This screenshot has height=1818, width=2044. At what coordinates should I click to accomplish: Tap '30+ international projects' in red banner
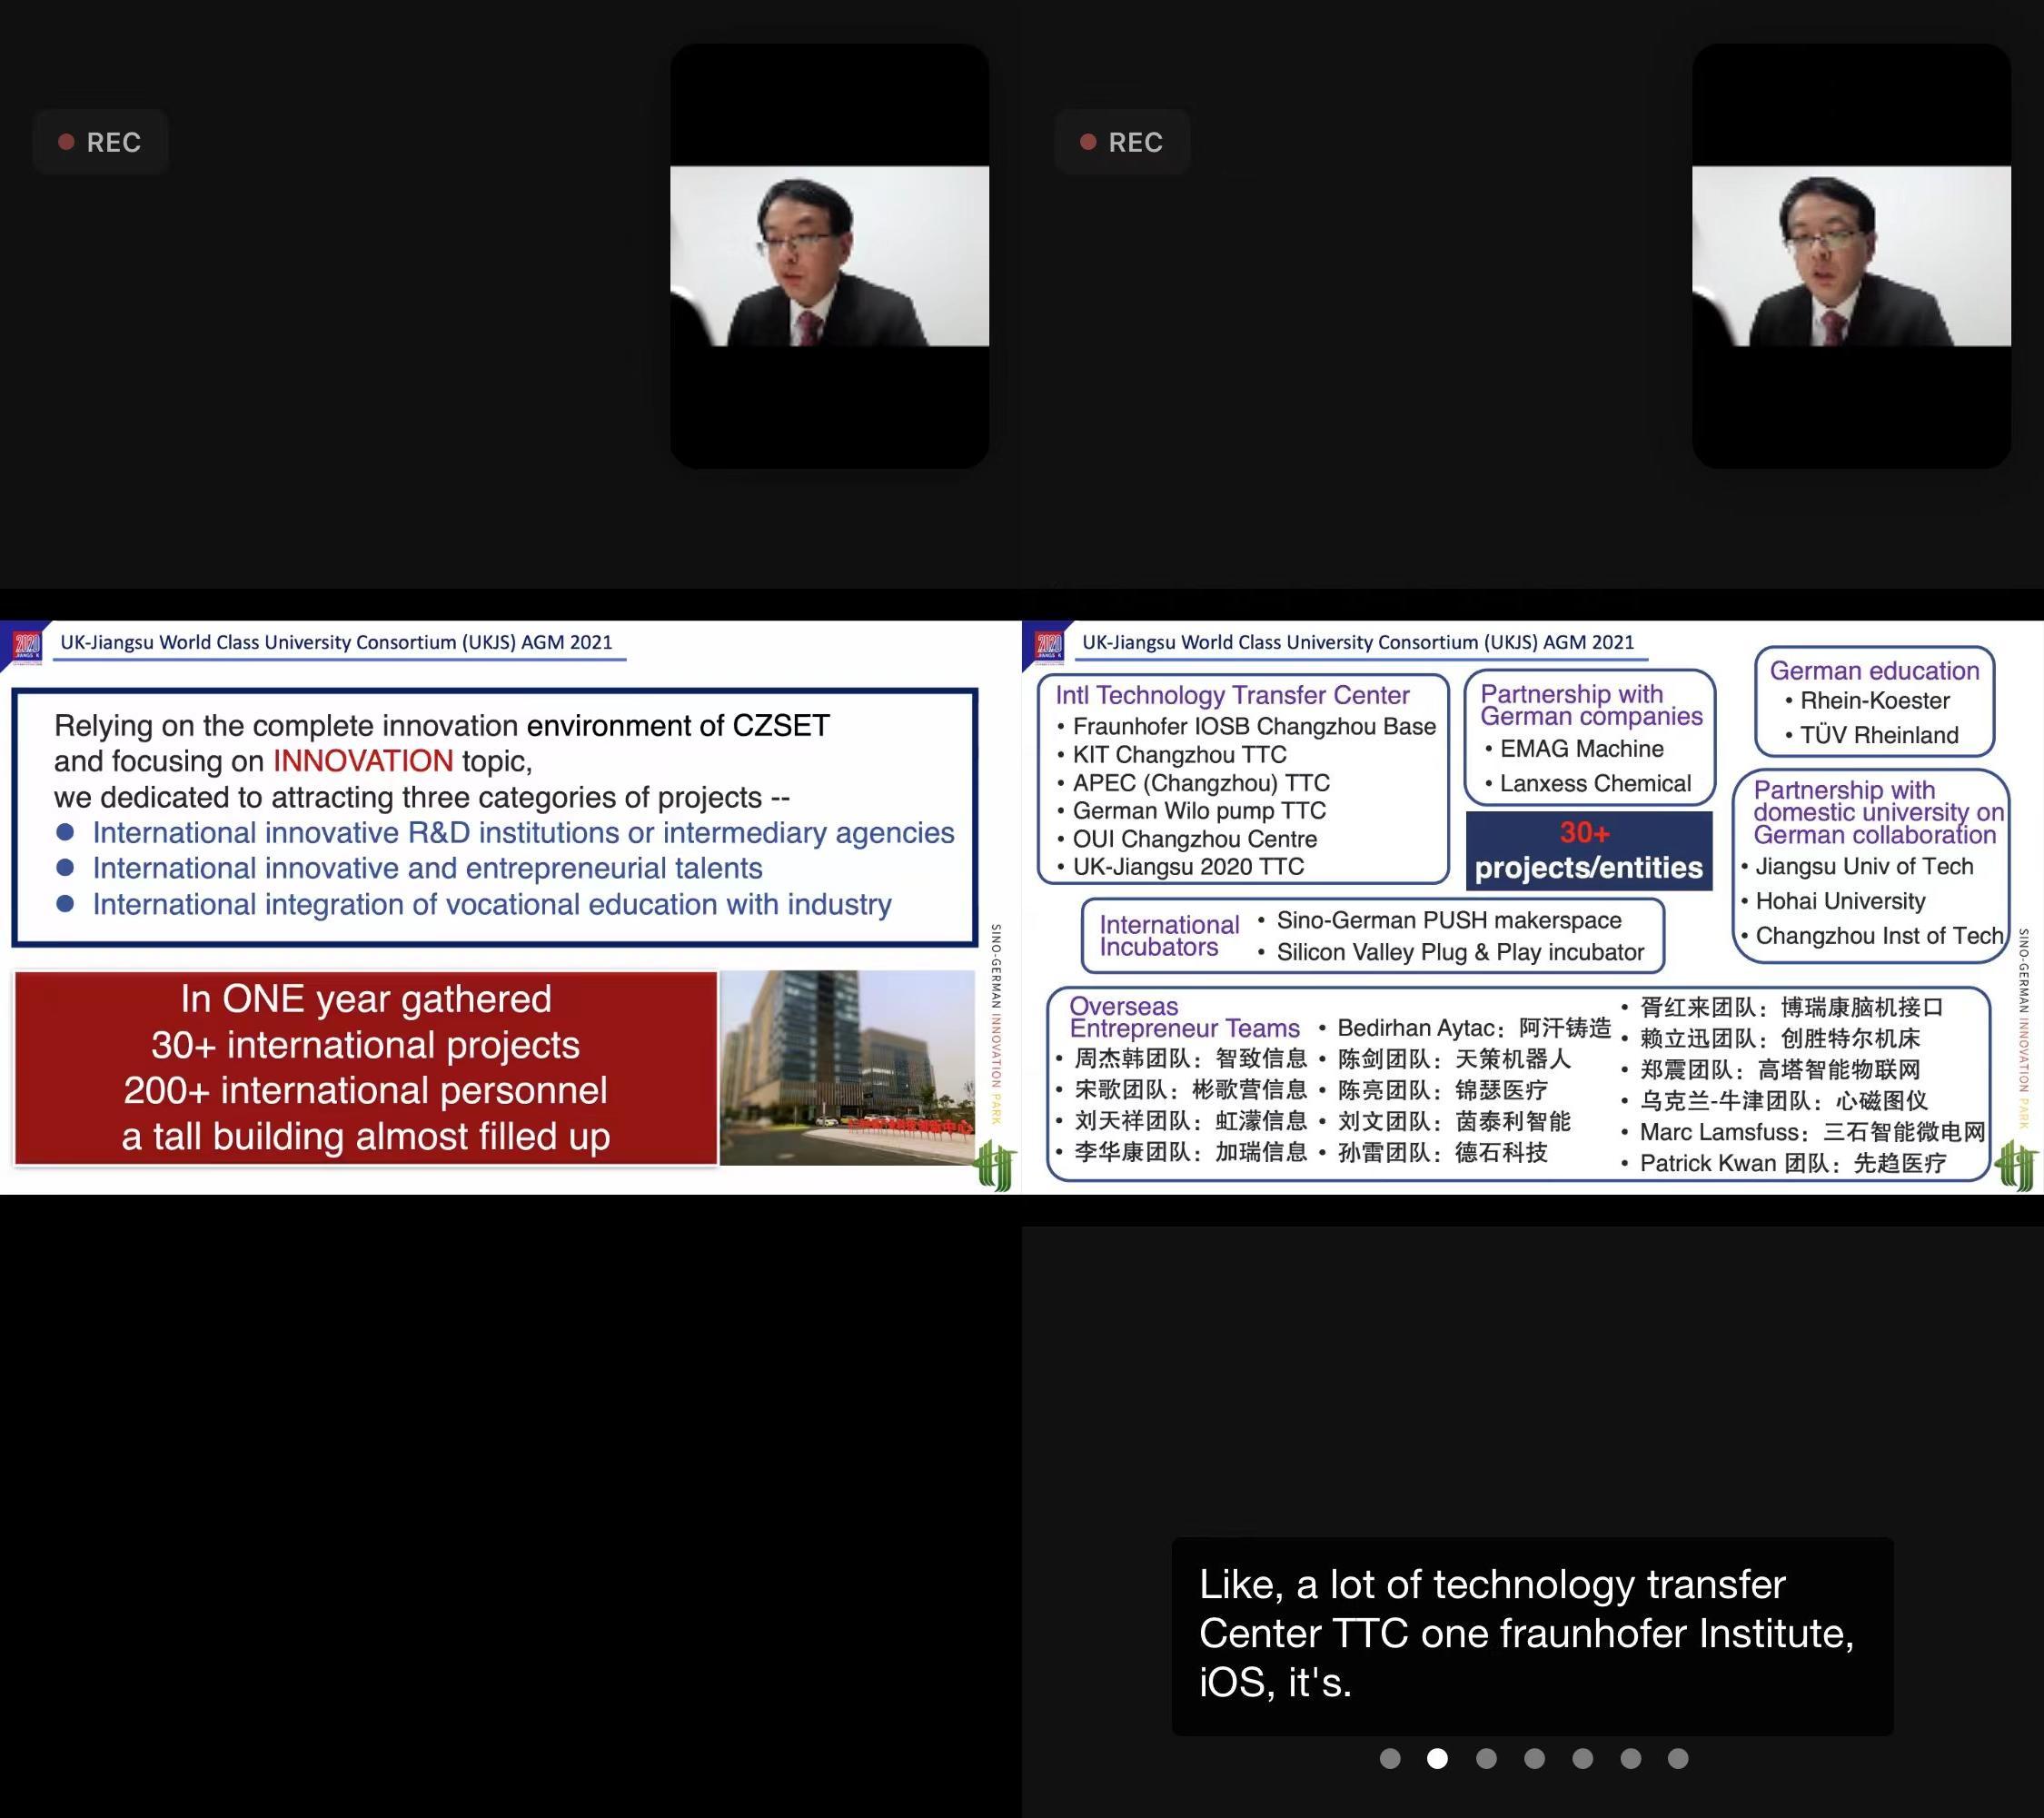(365, 1045)
